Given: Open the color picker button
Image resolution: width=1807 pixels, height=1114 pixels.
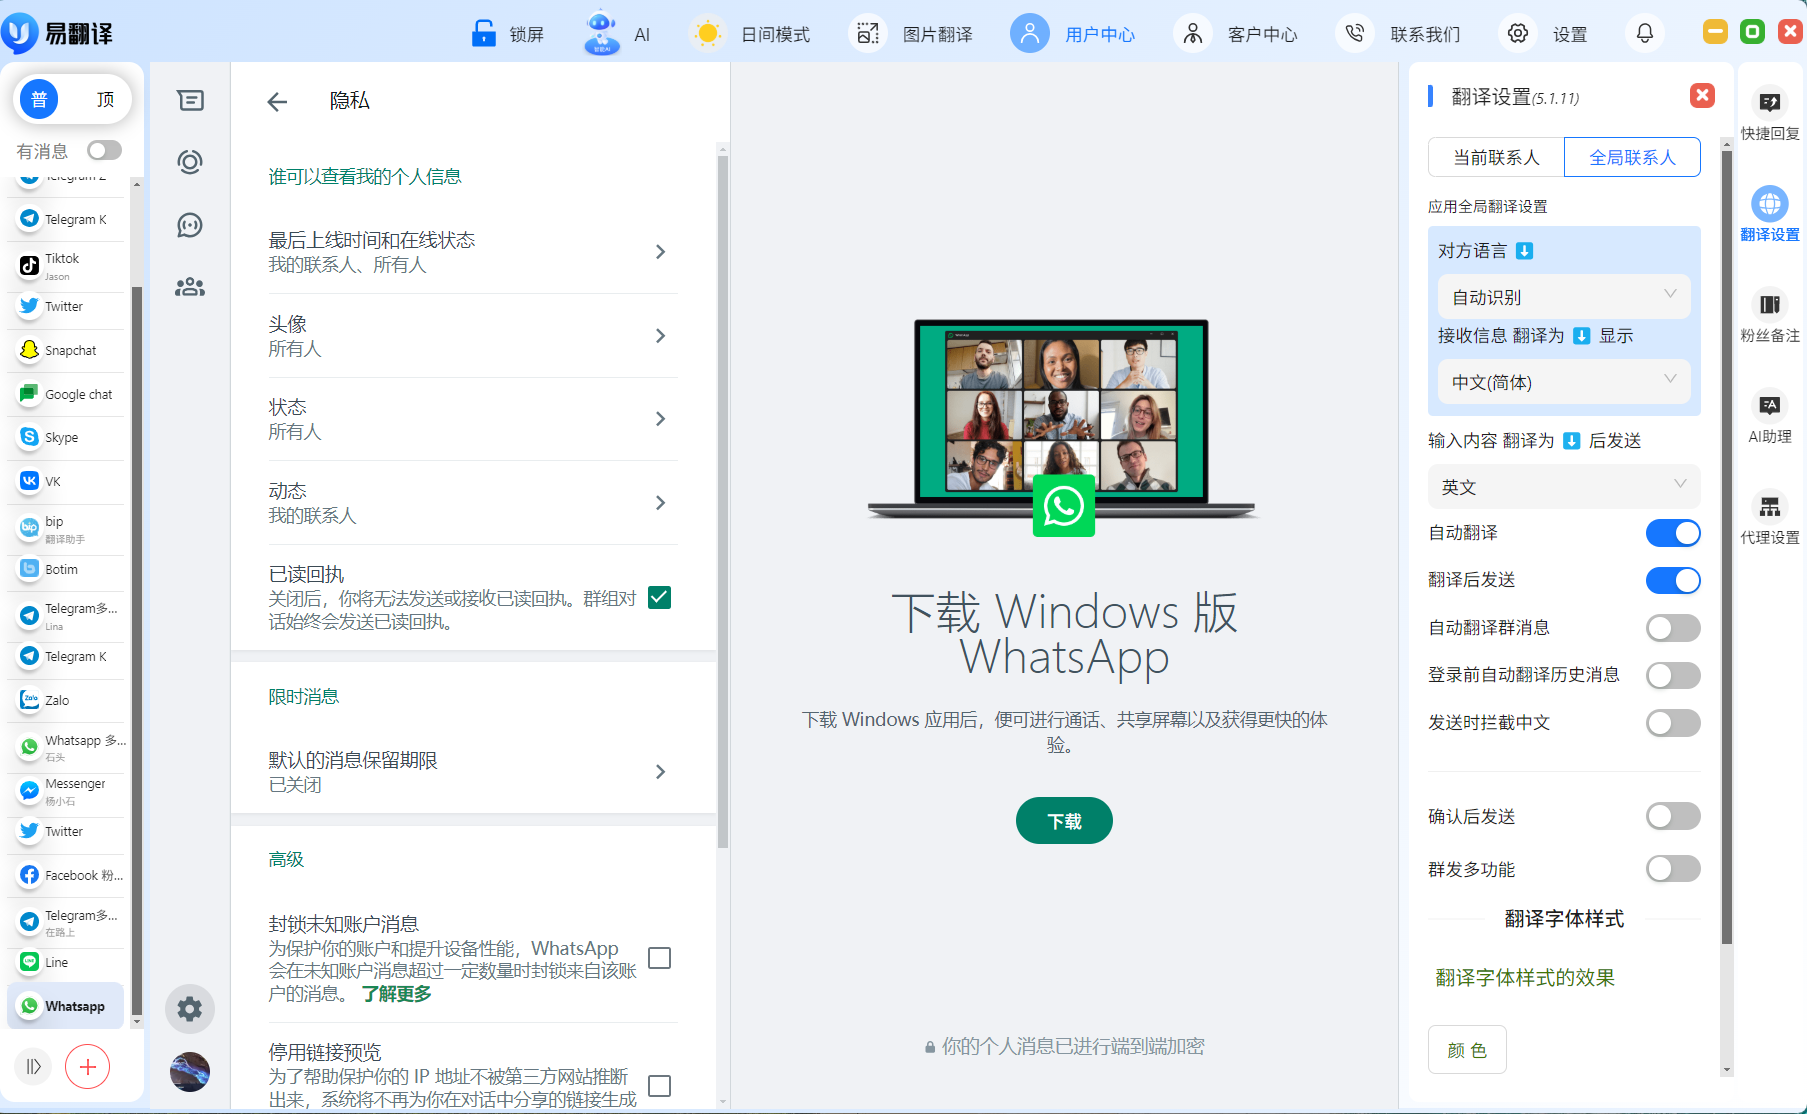Looking at the screenshot, I should [x=1467, y=1050].
